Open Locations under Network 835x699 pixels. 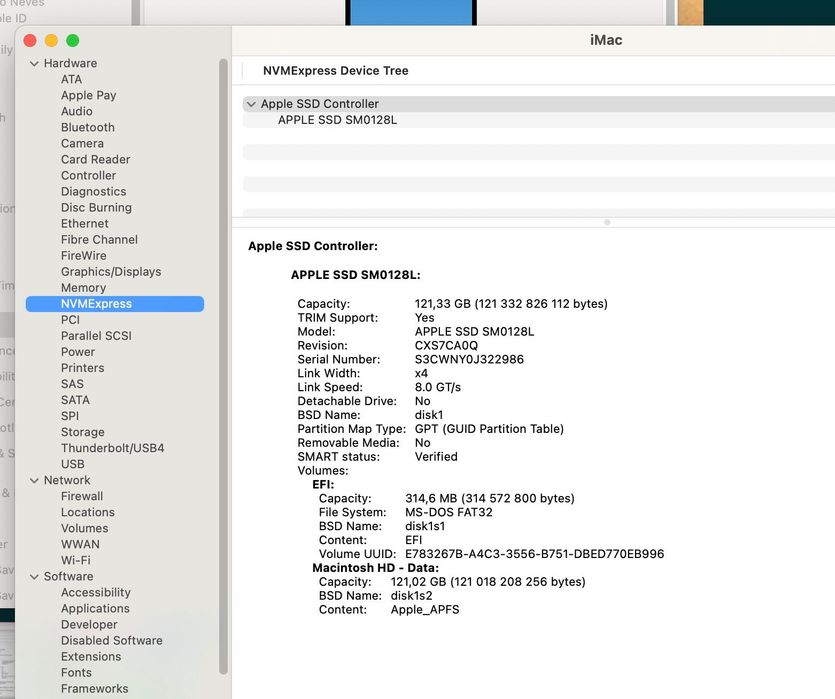(x=88, y=512)
